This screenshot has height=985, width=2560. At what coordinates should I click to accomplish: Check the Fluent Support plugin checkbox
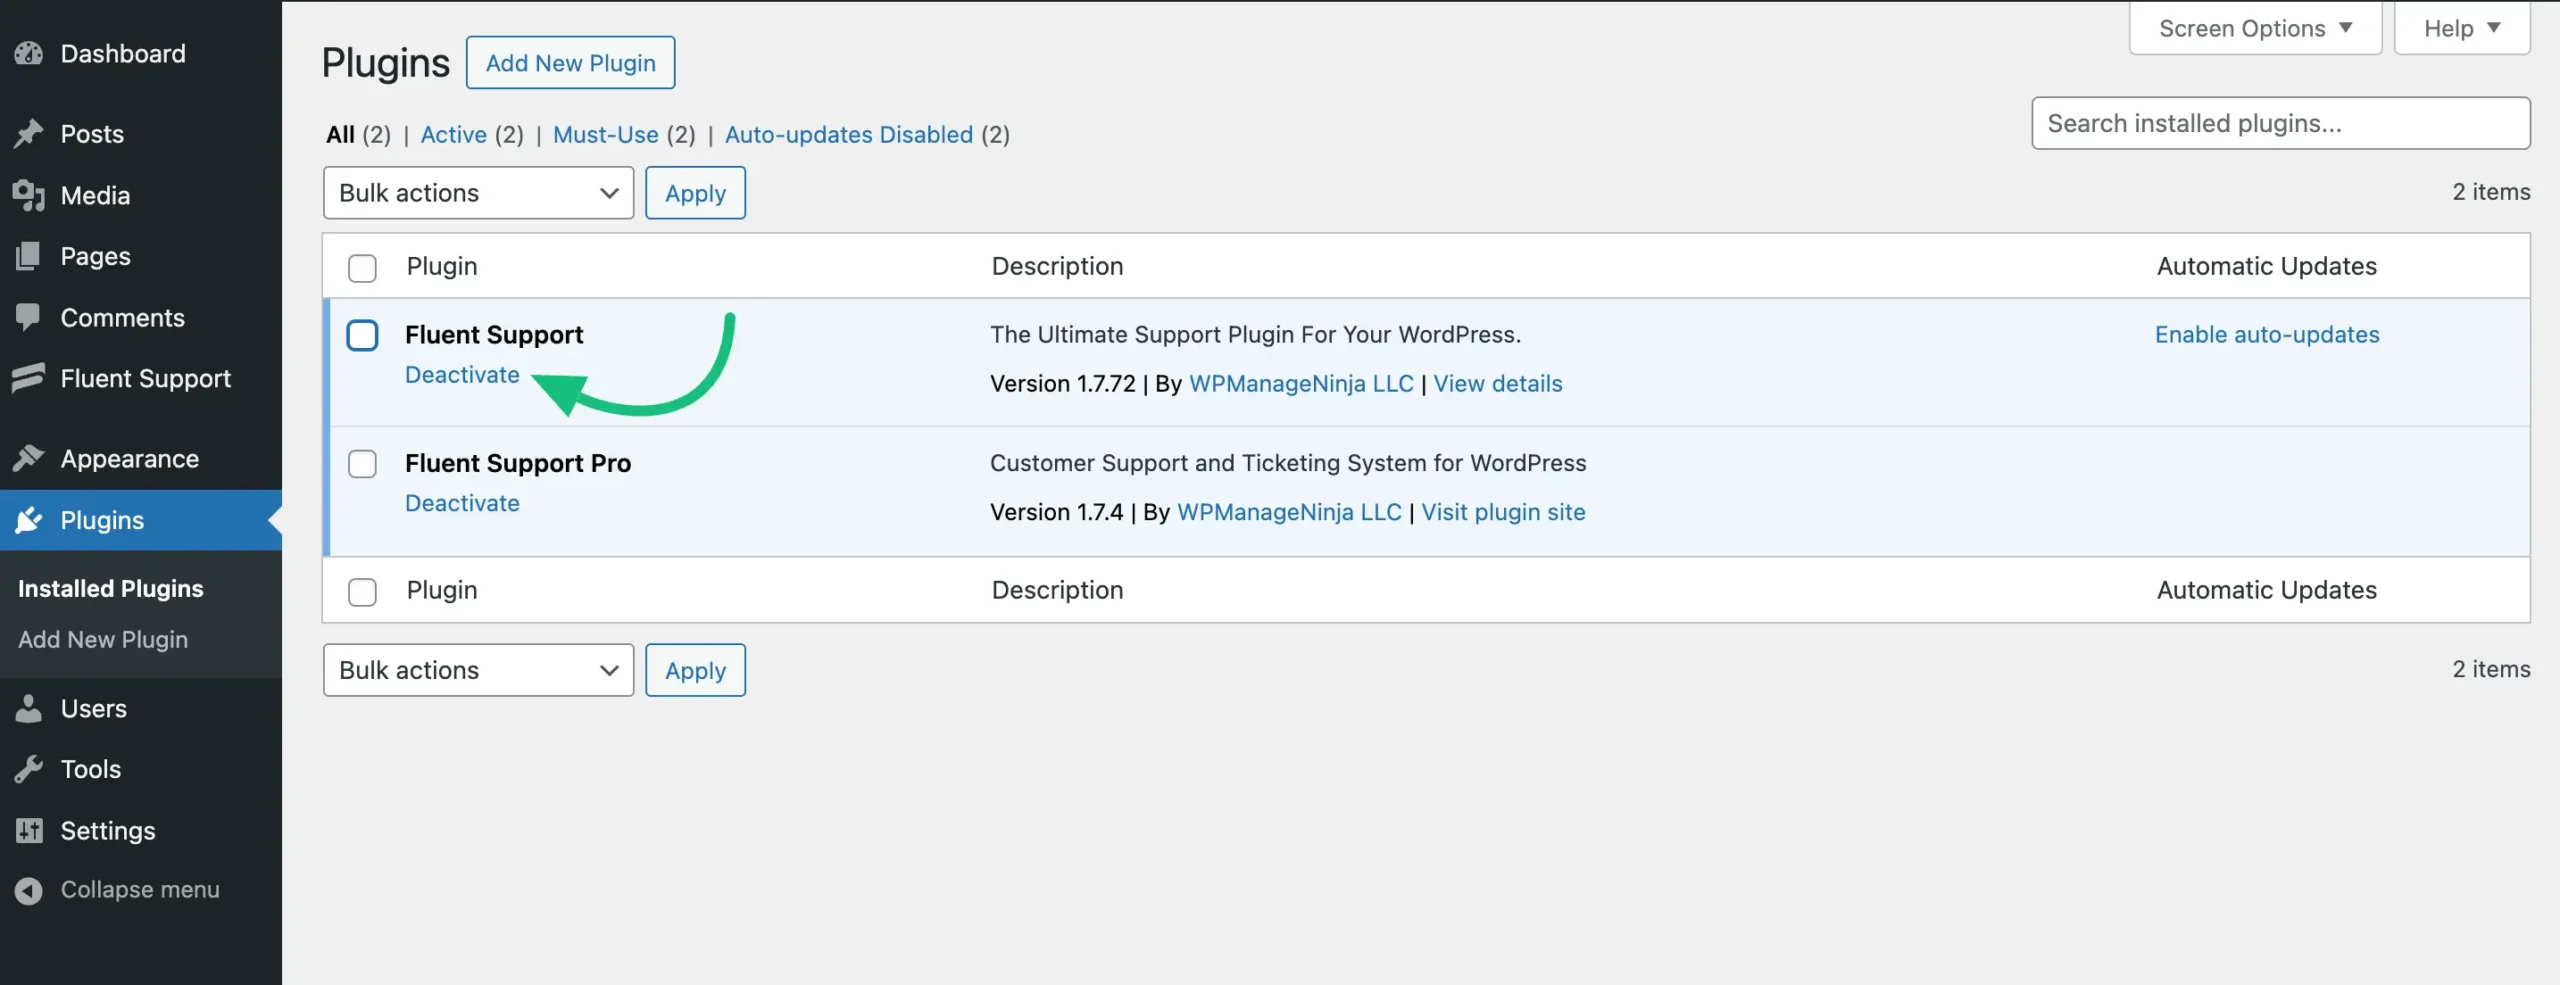click(x=362, y=335)
